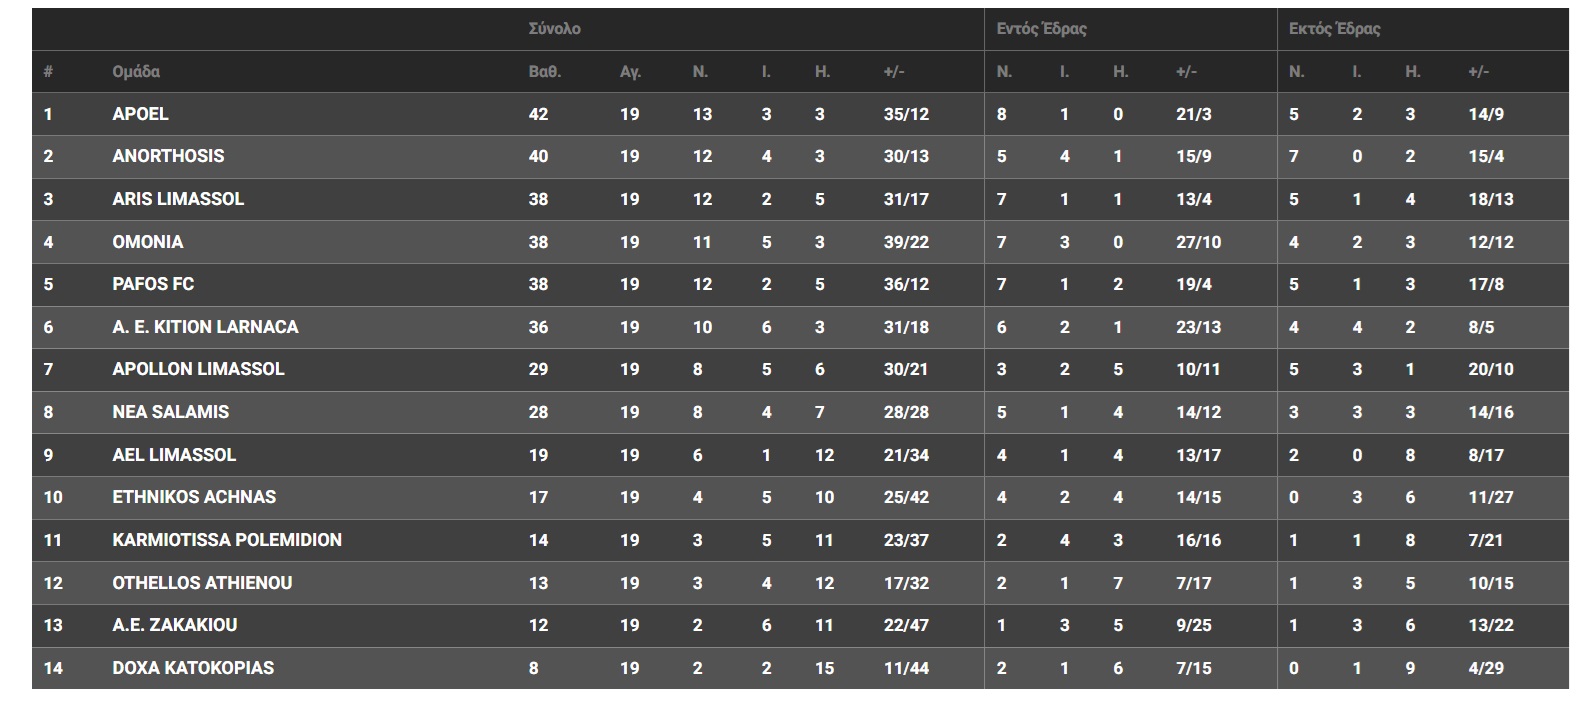1579x703 pixels.
Task: Click ETHNIKOS ACHNAS team name
Action: [194, 497]
